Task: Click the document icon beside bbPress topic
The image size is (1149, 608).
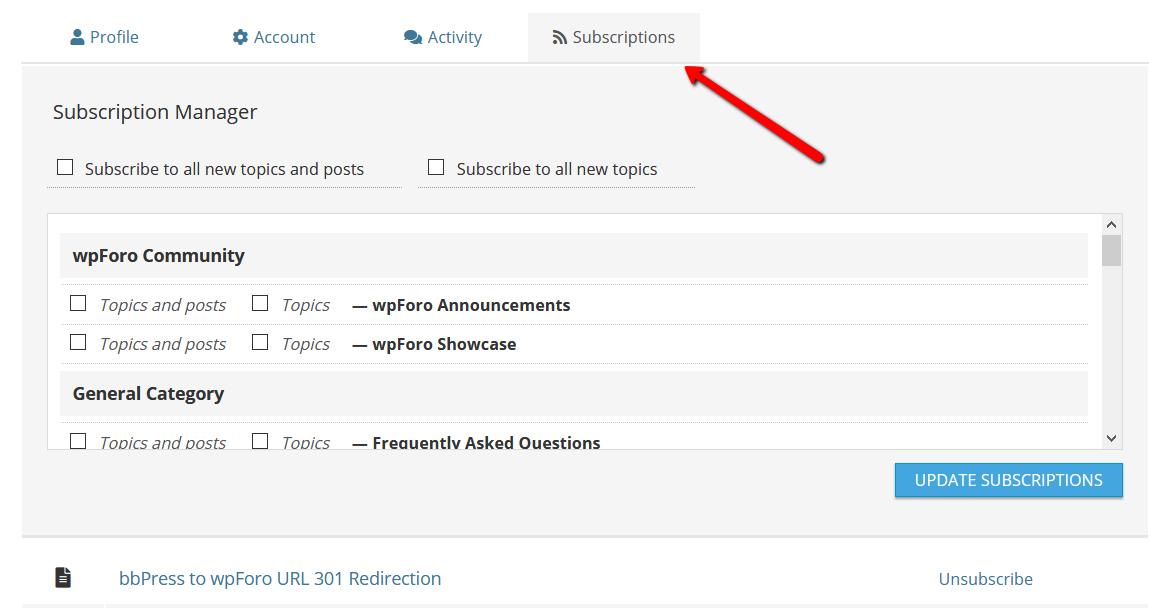Action: click(x=63, y=577)
